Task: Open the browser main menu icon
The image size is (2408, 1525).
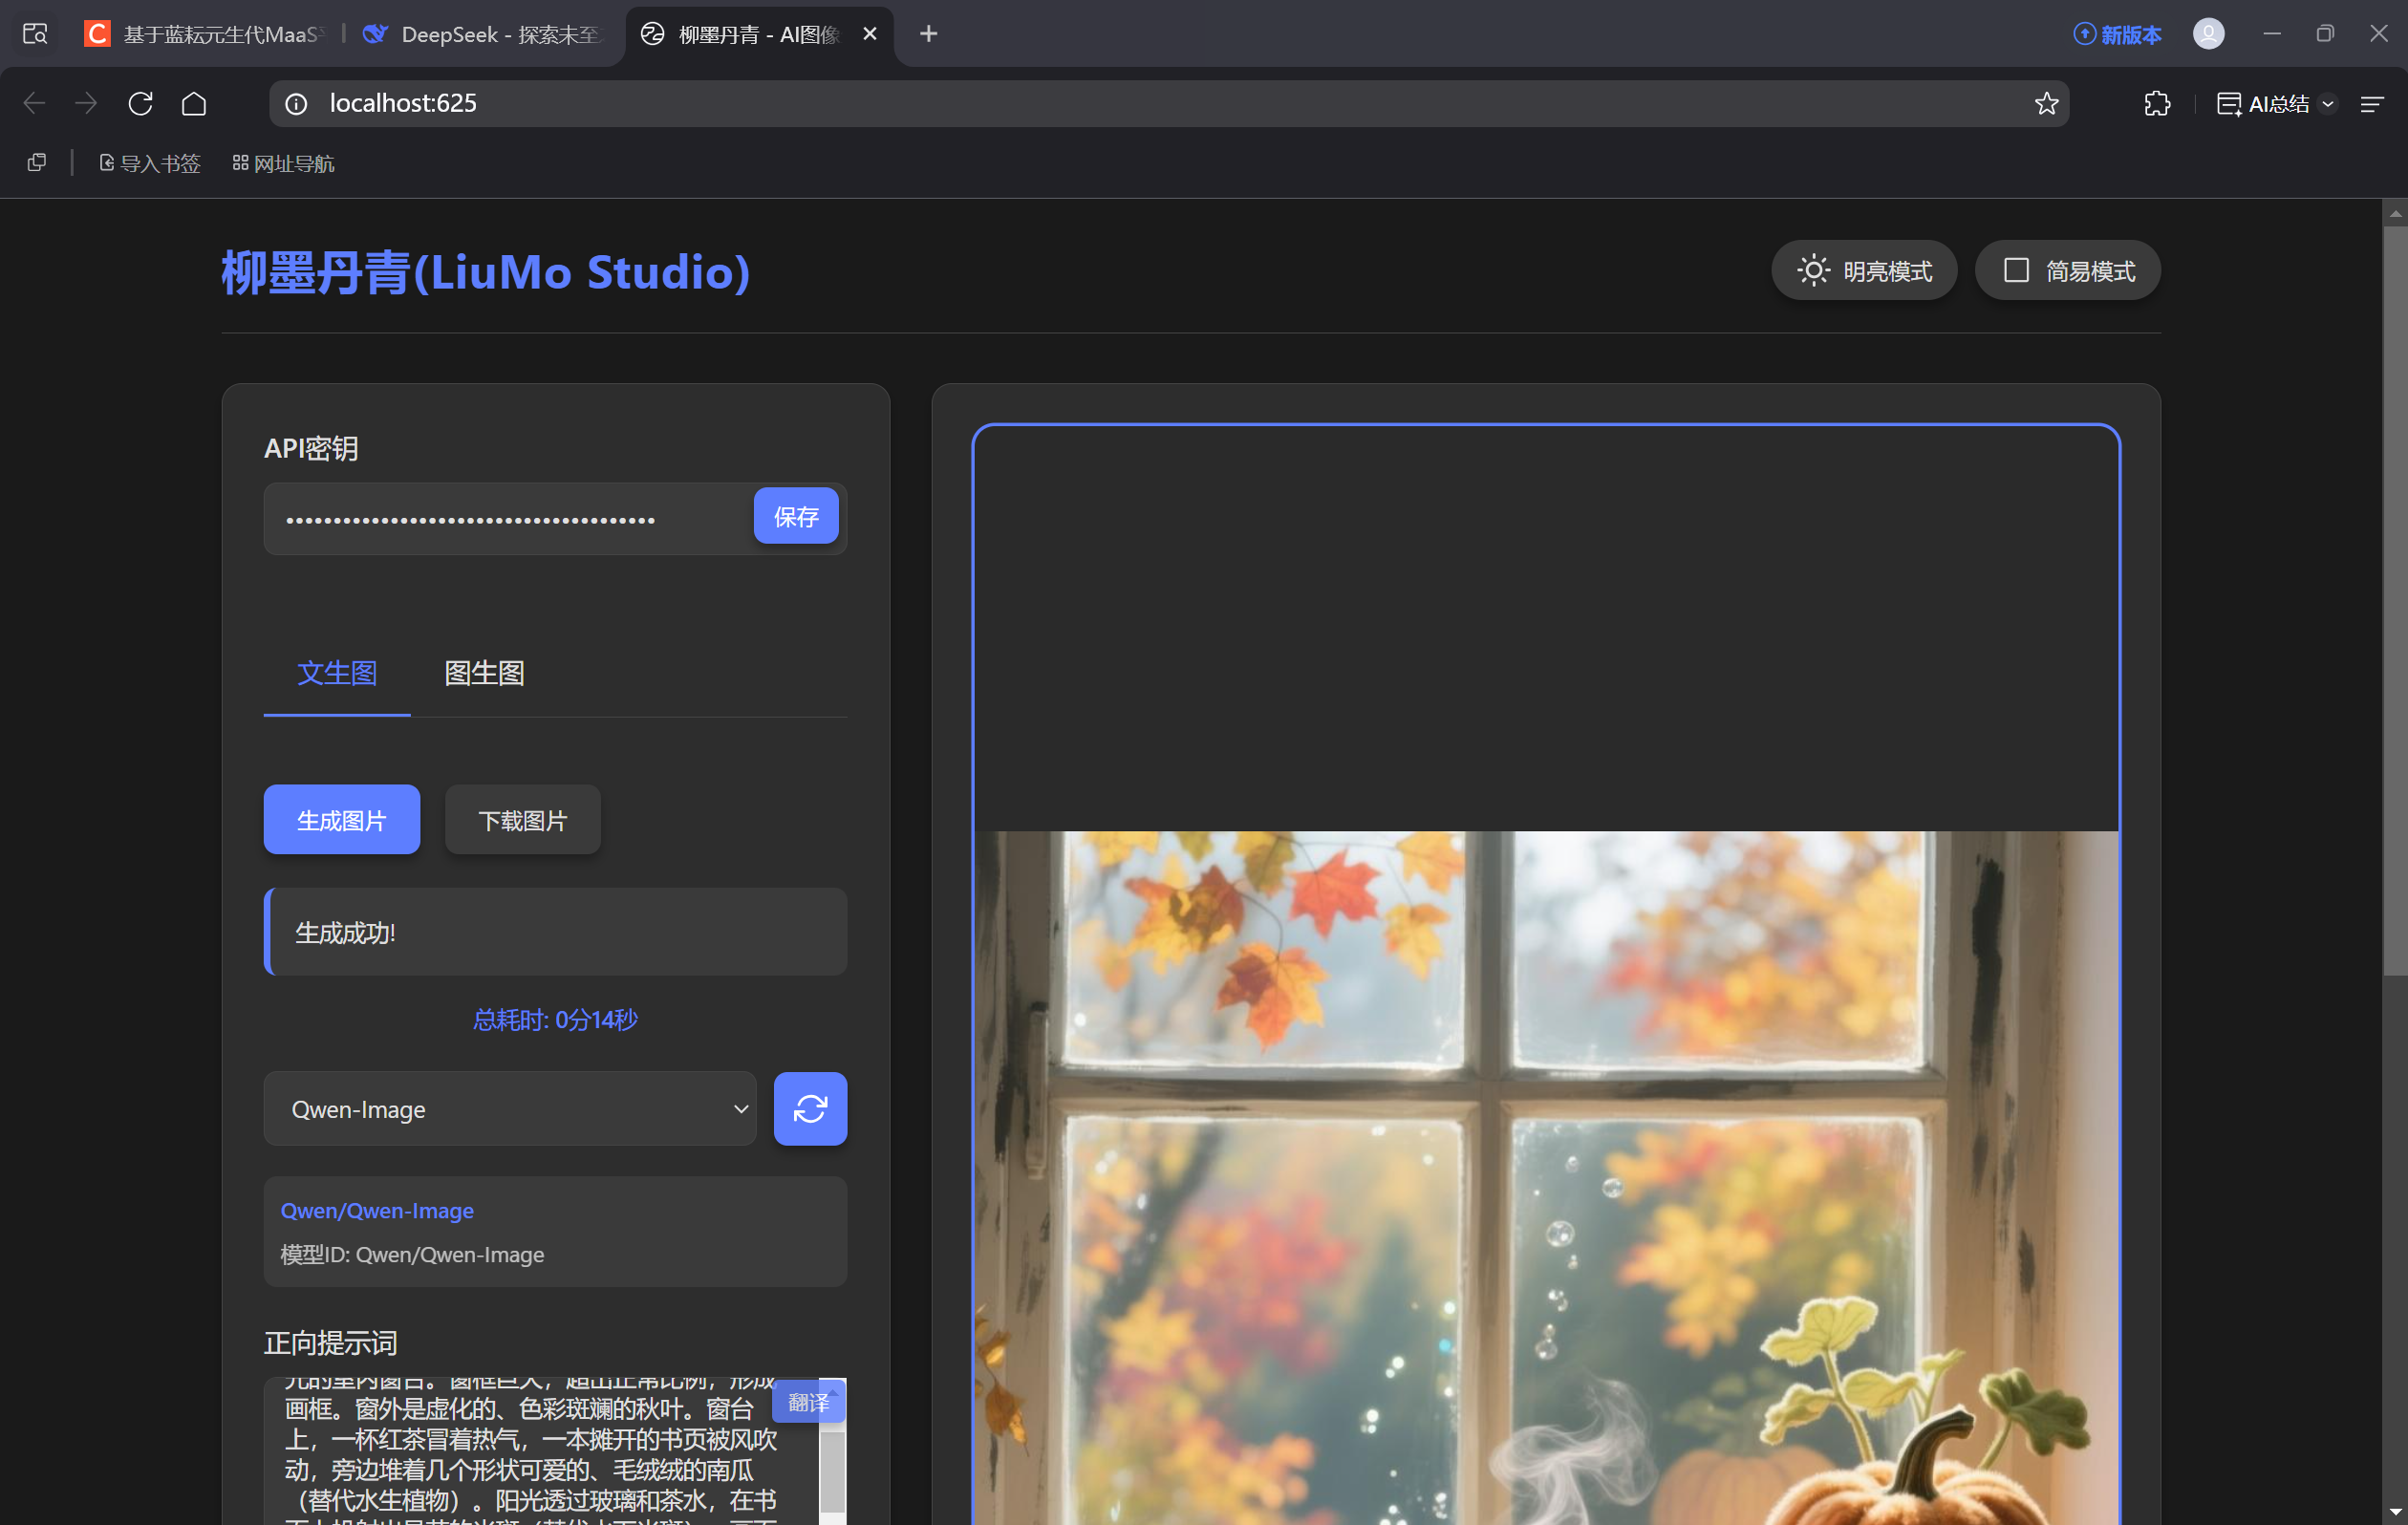Action: 2372,104
